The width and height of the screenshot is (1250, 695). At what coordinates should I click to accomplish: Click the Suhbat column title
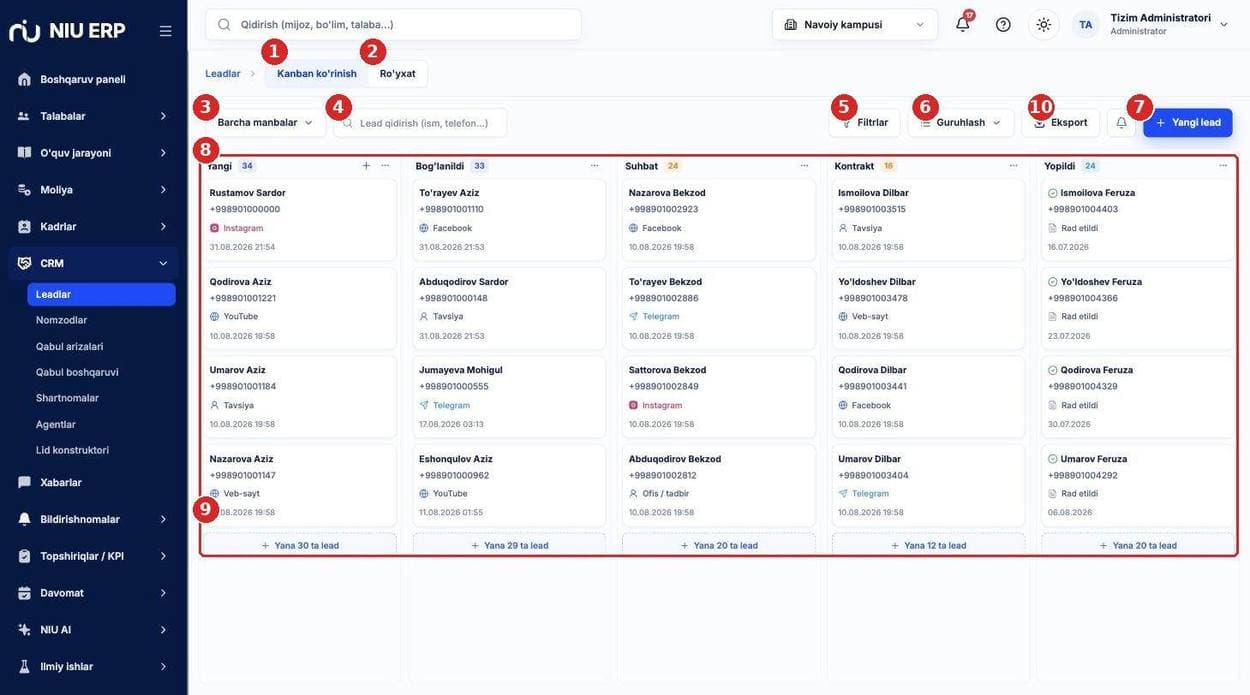641,166
